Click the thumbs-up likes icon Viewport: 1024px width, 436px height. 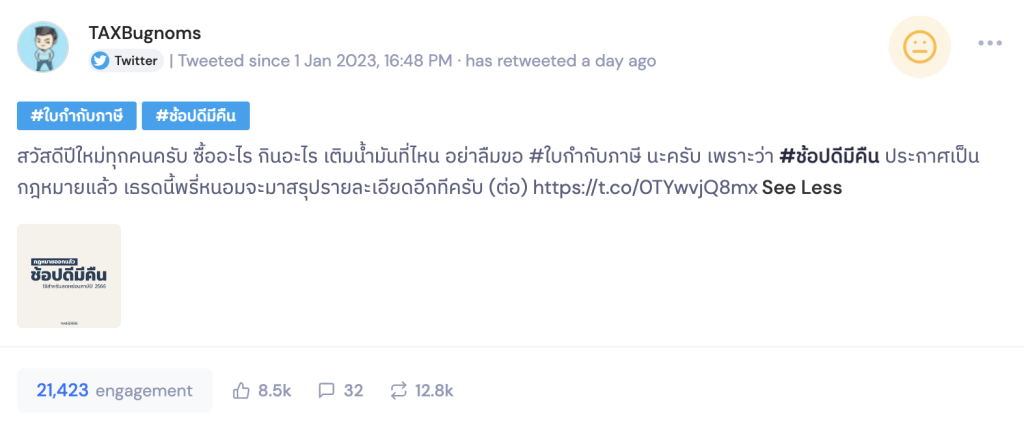(x=241, y=390)
